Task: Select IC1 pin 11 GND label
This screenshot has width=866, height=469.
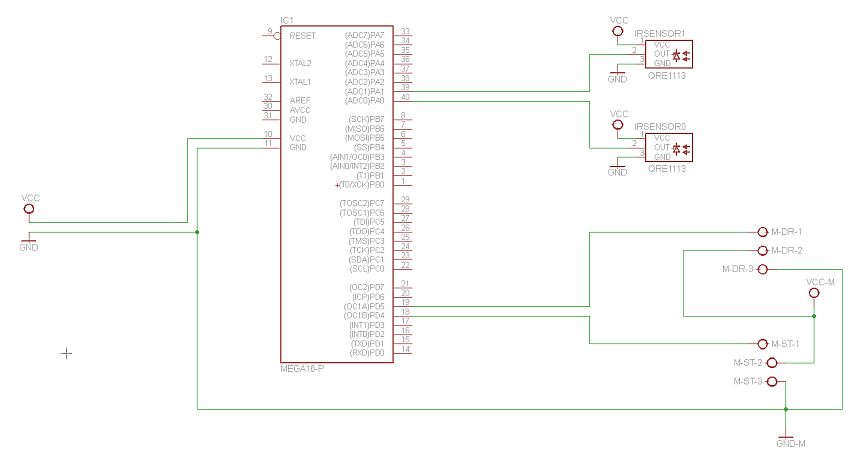Action: (x=298, y=147)
